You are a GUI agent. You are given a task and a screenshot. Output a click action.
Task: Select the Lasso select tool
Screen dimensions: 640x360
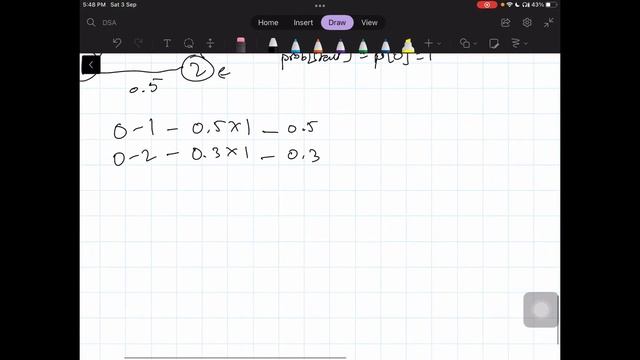(189, 43)
